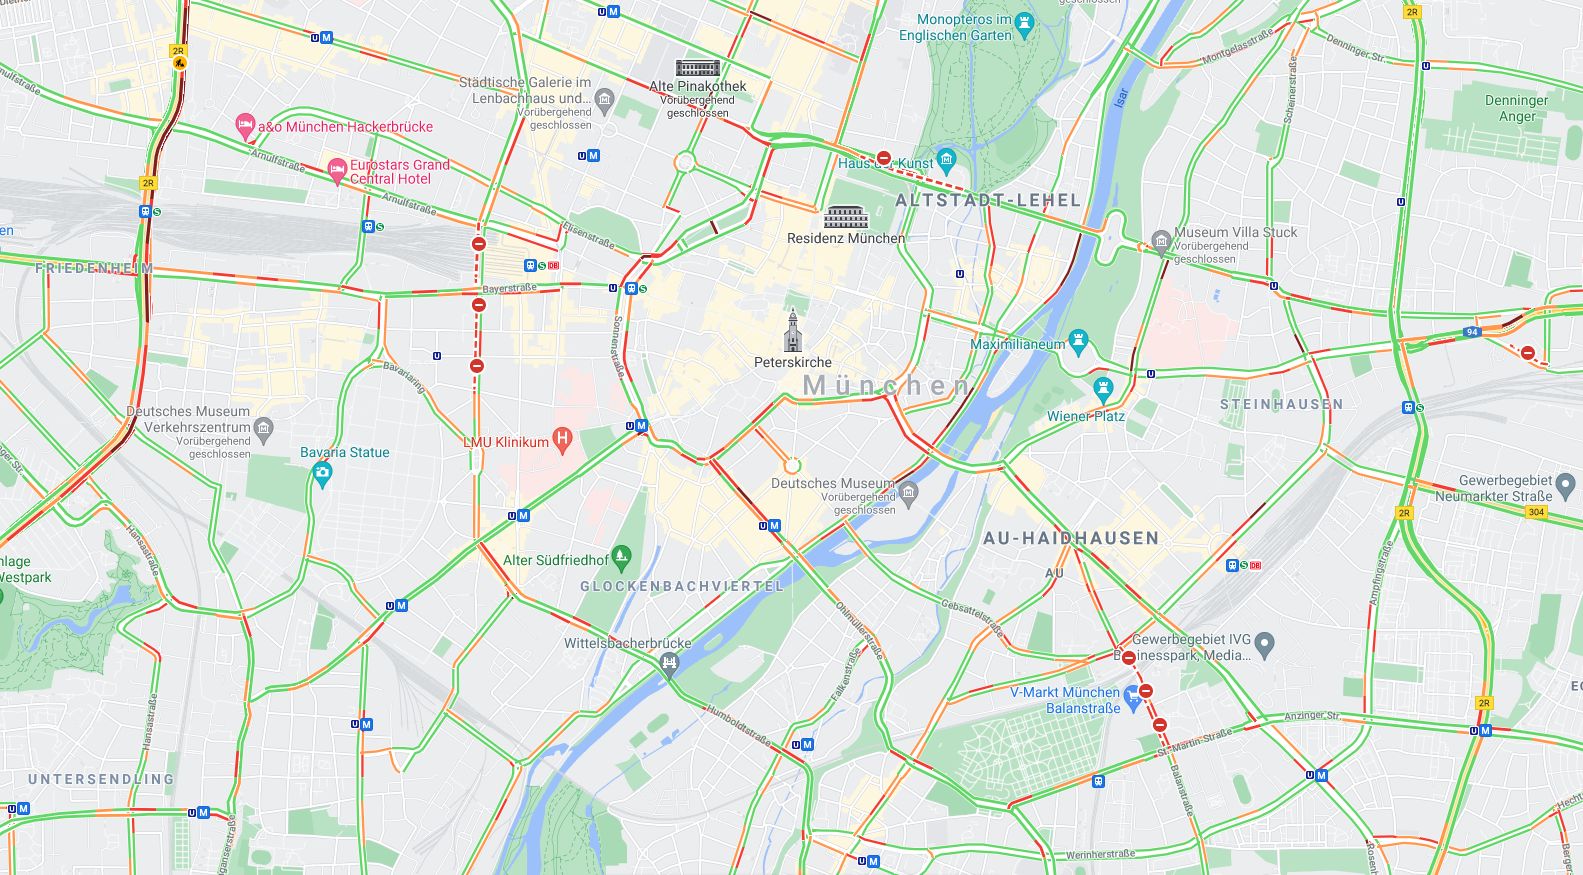Select the Deutsches Museum Verkehrszentrum pin
1583x875 pixels.
click(264, 430)
